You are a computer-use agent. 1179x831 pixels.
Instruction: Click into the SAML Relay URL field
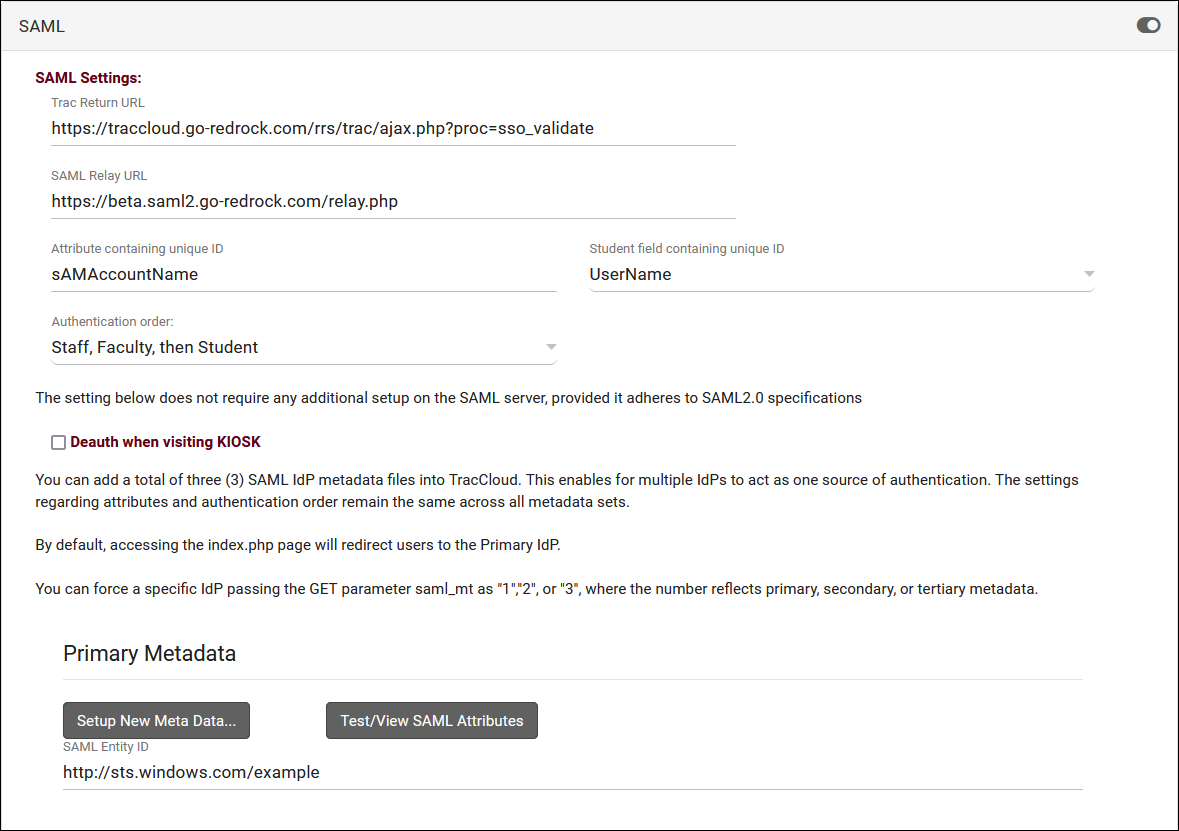point(393,201)
